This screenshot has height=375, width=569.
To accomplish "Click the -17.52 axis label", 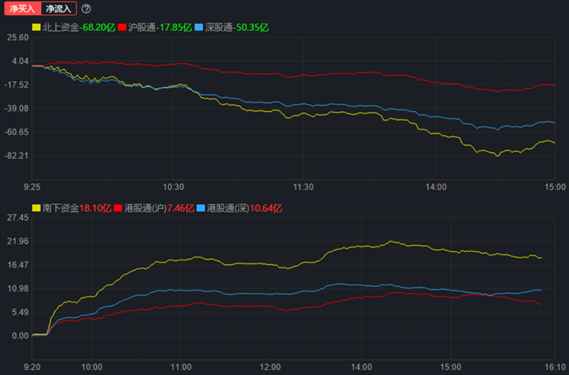I will (x=16, y=85).
